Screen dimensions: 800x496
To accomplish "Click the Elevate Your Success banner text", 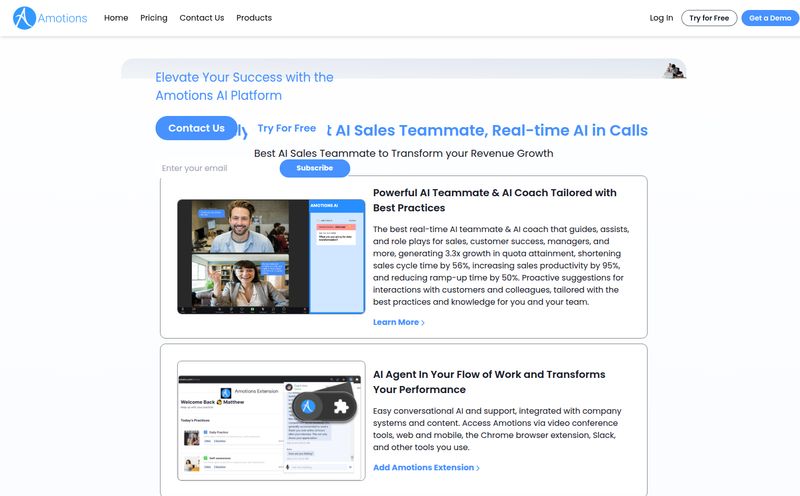I will coord(244,86).
